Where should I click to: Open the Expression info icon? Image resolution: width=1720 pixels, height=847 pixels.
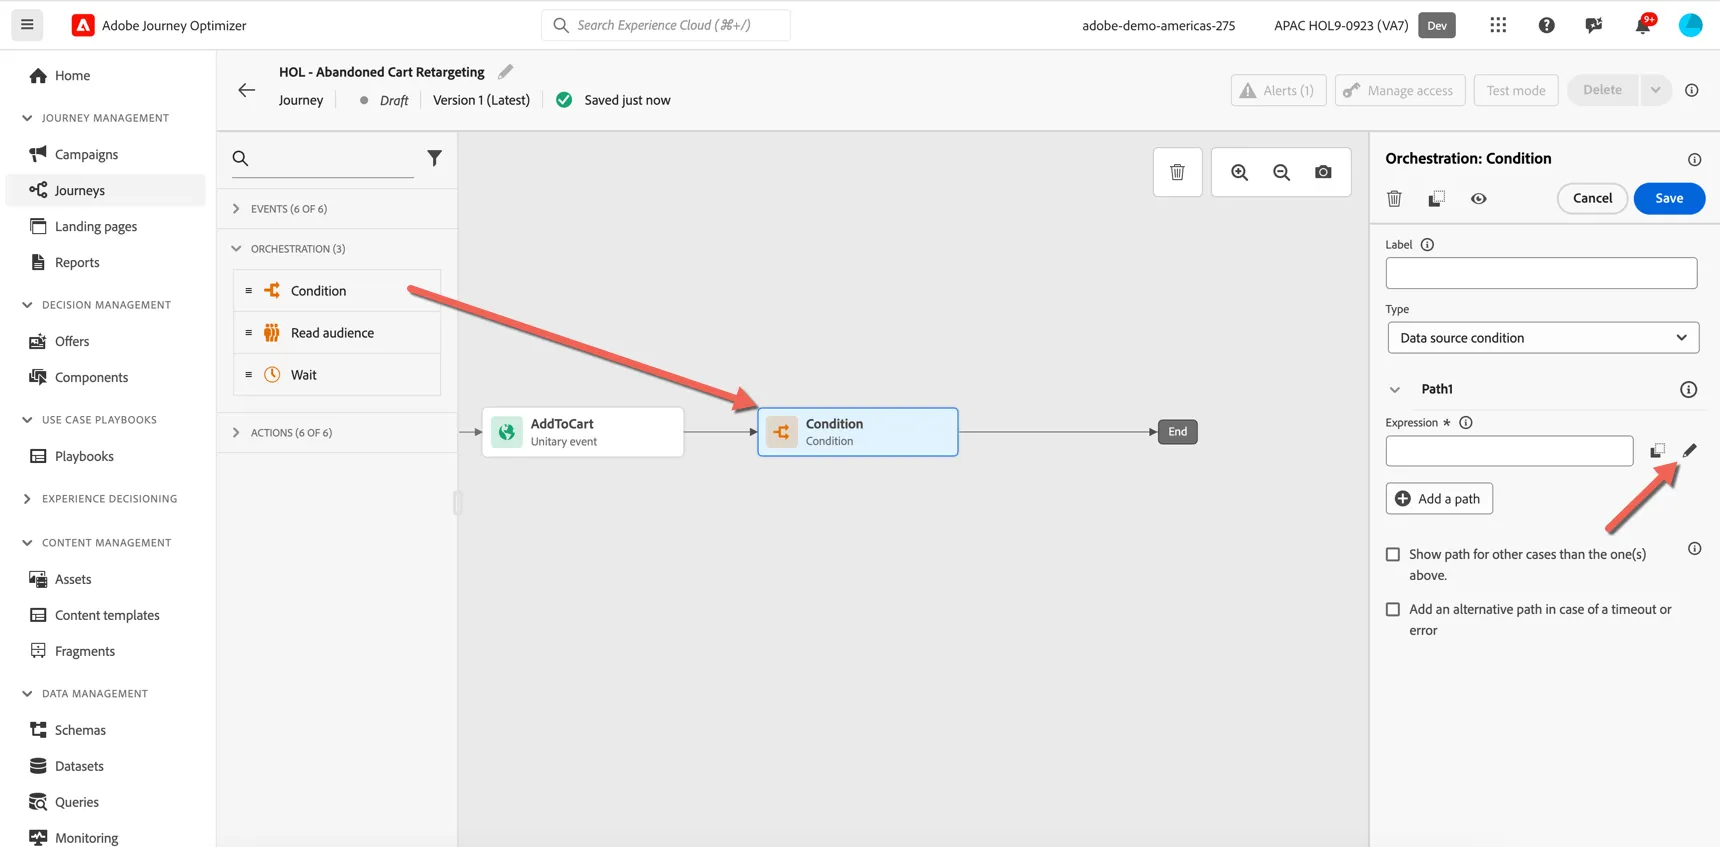click(1466, 423)
